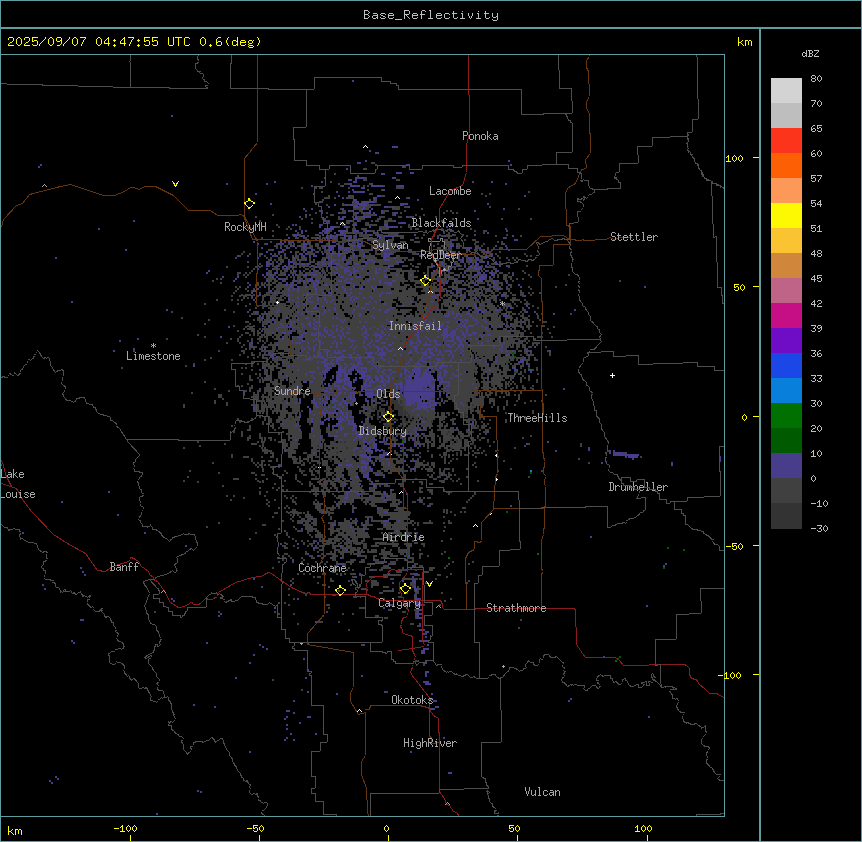Click the yellow diamond marker near RedDeer
The width and height of the screenshot is (862, 842).
(426, 281)
